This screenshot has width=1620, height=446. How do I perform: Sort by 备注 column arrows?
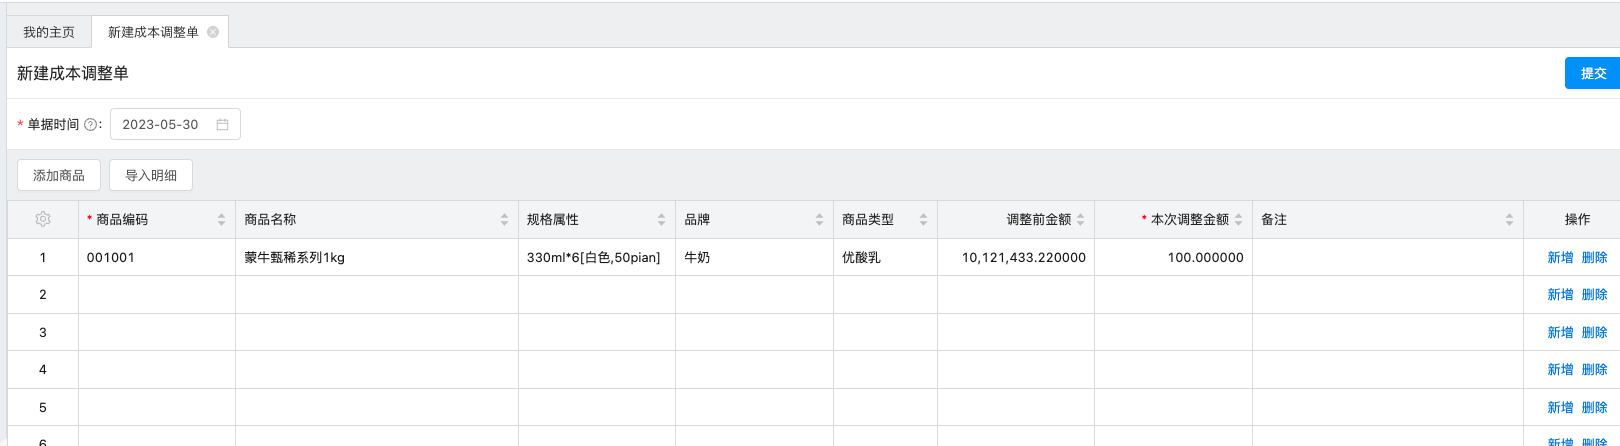tap(1509, 219)
